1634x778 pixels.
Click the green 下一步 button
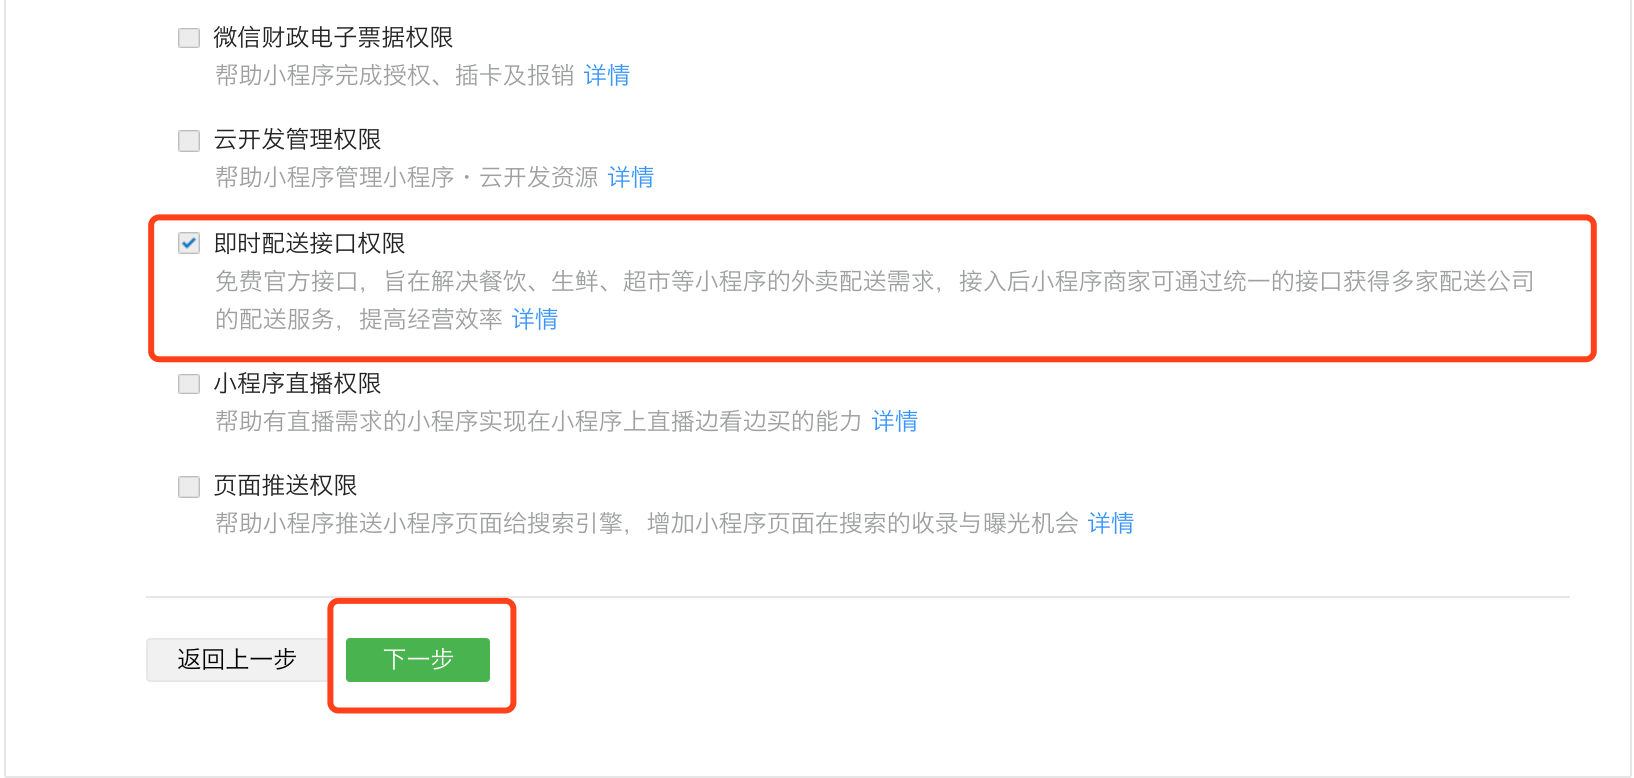(418, 660)
